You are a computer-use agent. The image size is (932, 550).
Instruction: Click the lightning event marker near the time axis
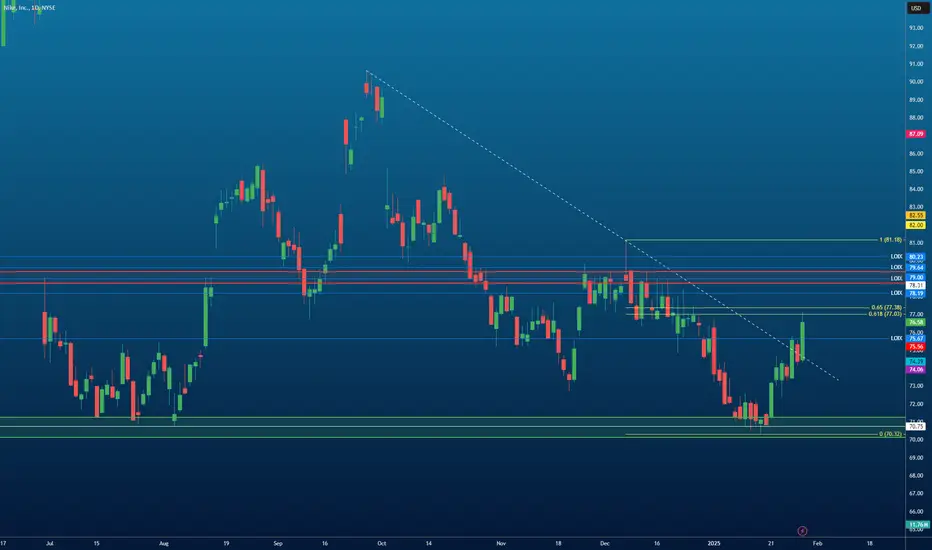point(802,530)
